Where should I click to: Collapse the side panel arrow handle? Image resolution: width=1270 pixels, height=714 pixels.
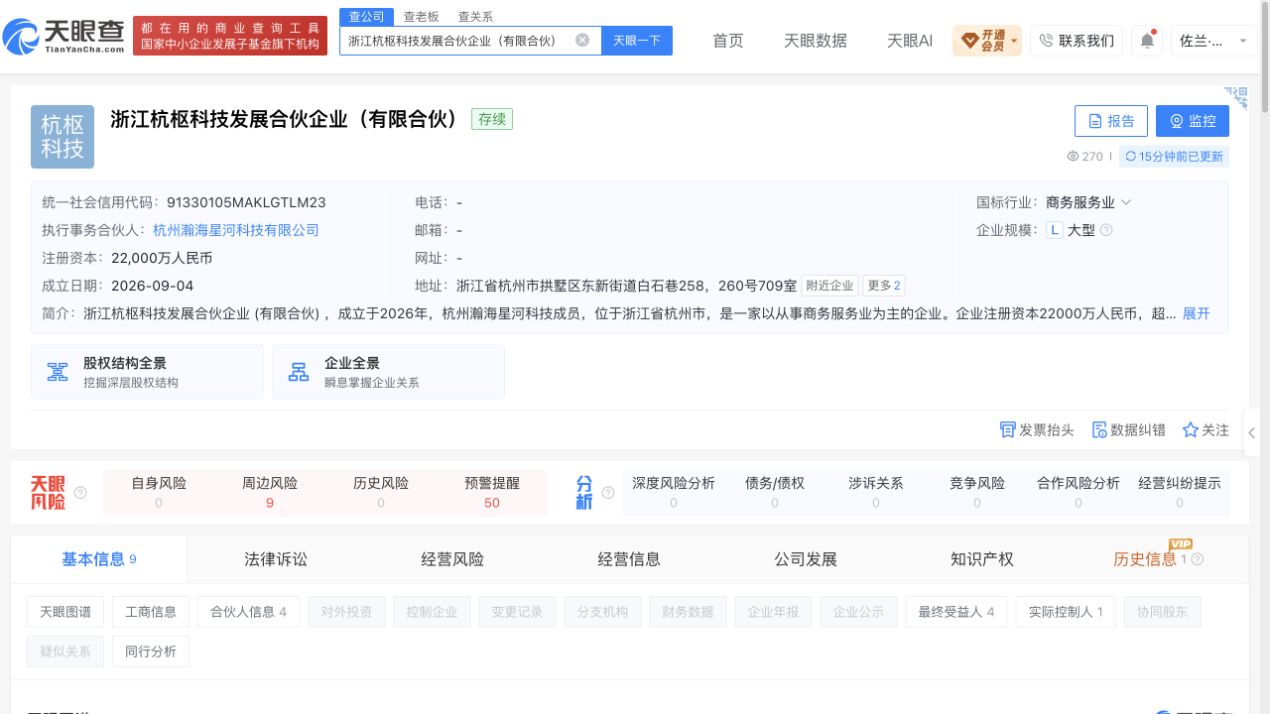(1251, 433)
